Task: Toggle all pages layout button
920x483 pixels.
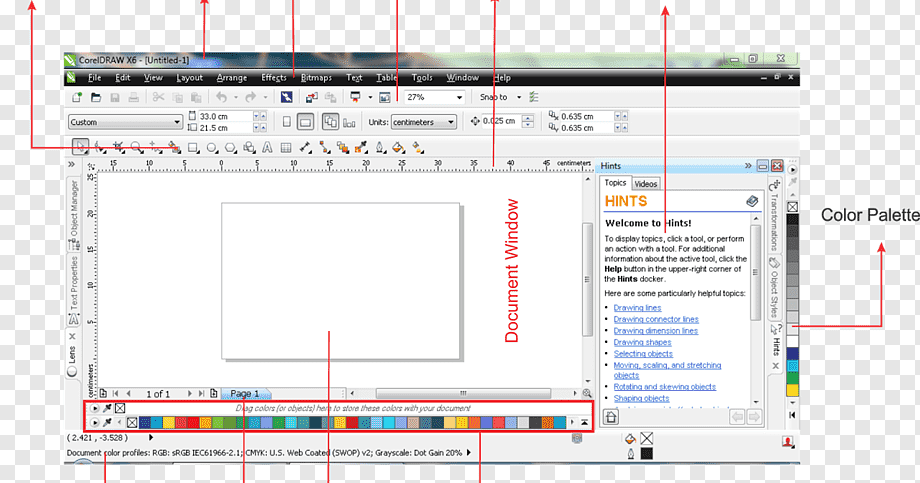Action: point(330,122)
